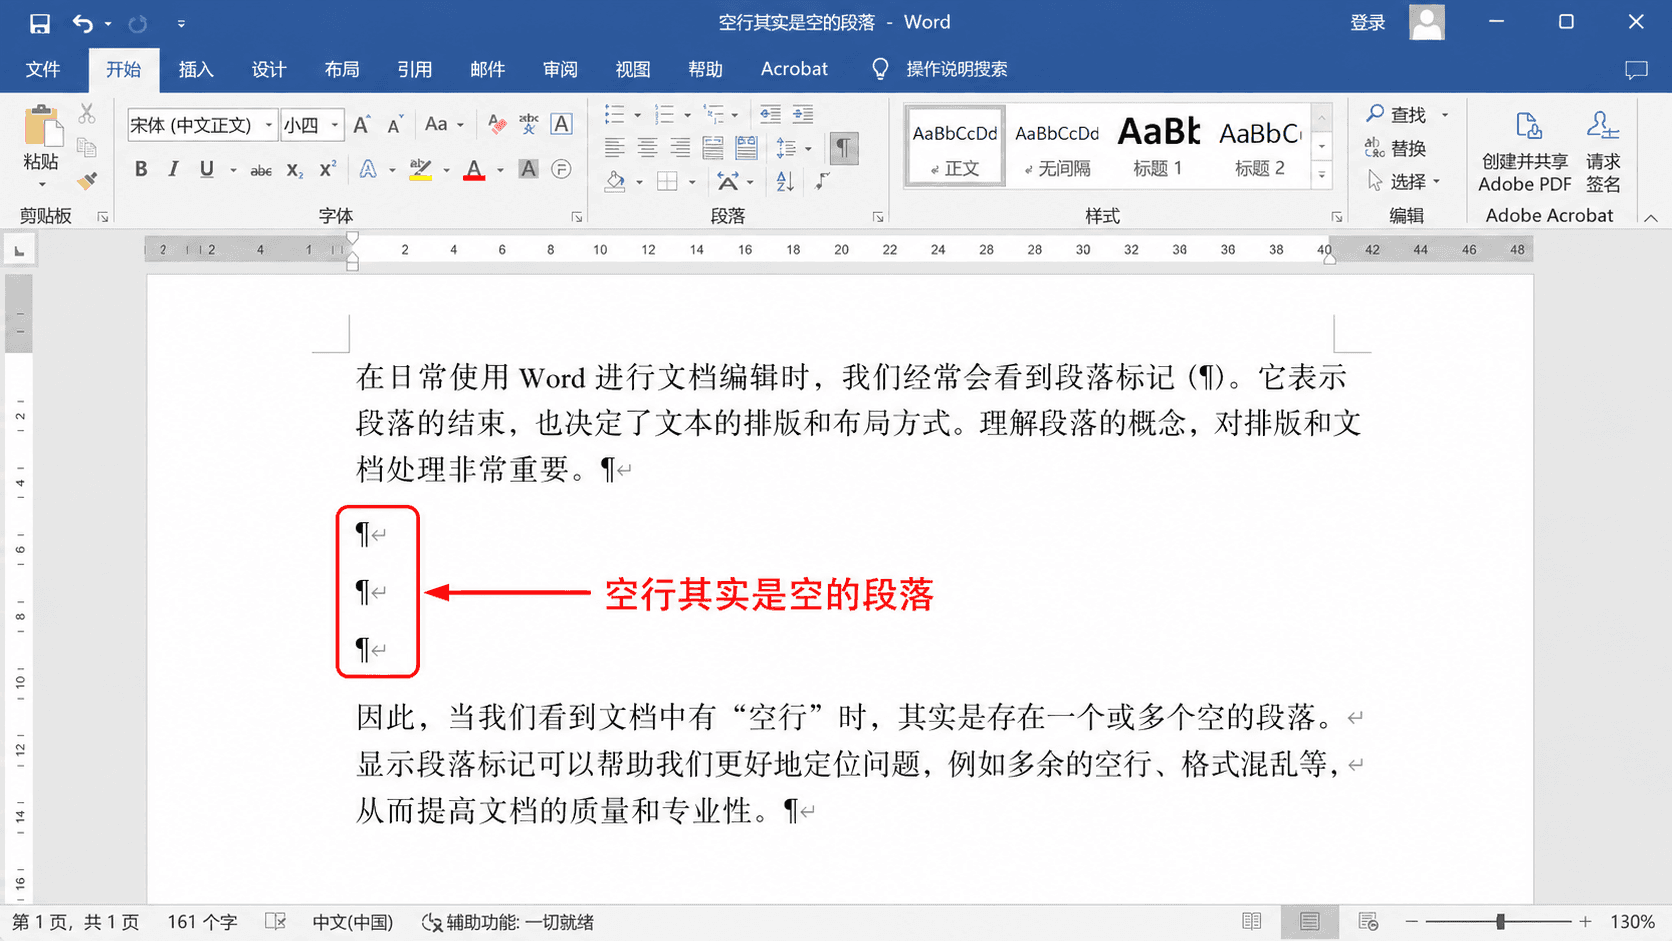The height and width of the screenshot is (941, 1672).
Task: Switch to 布局 tab
Action: (342, 69)
